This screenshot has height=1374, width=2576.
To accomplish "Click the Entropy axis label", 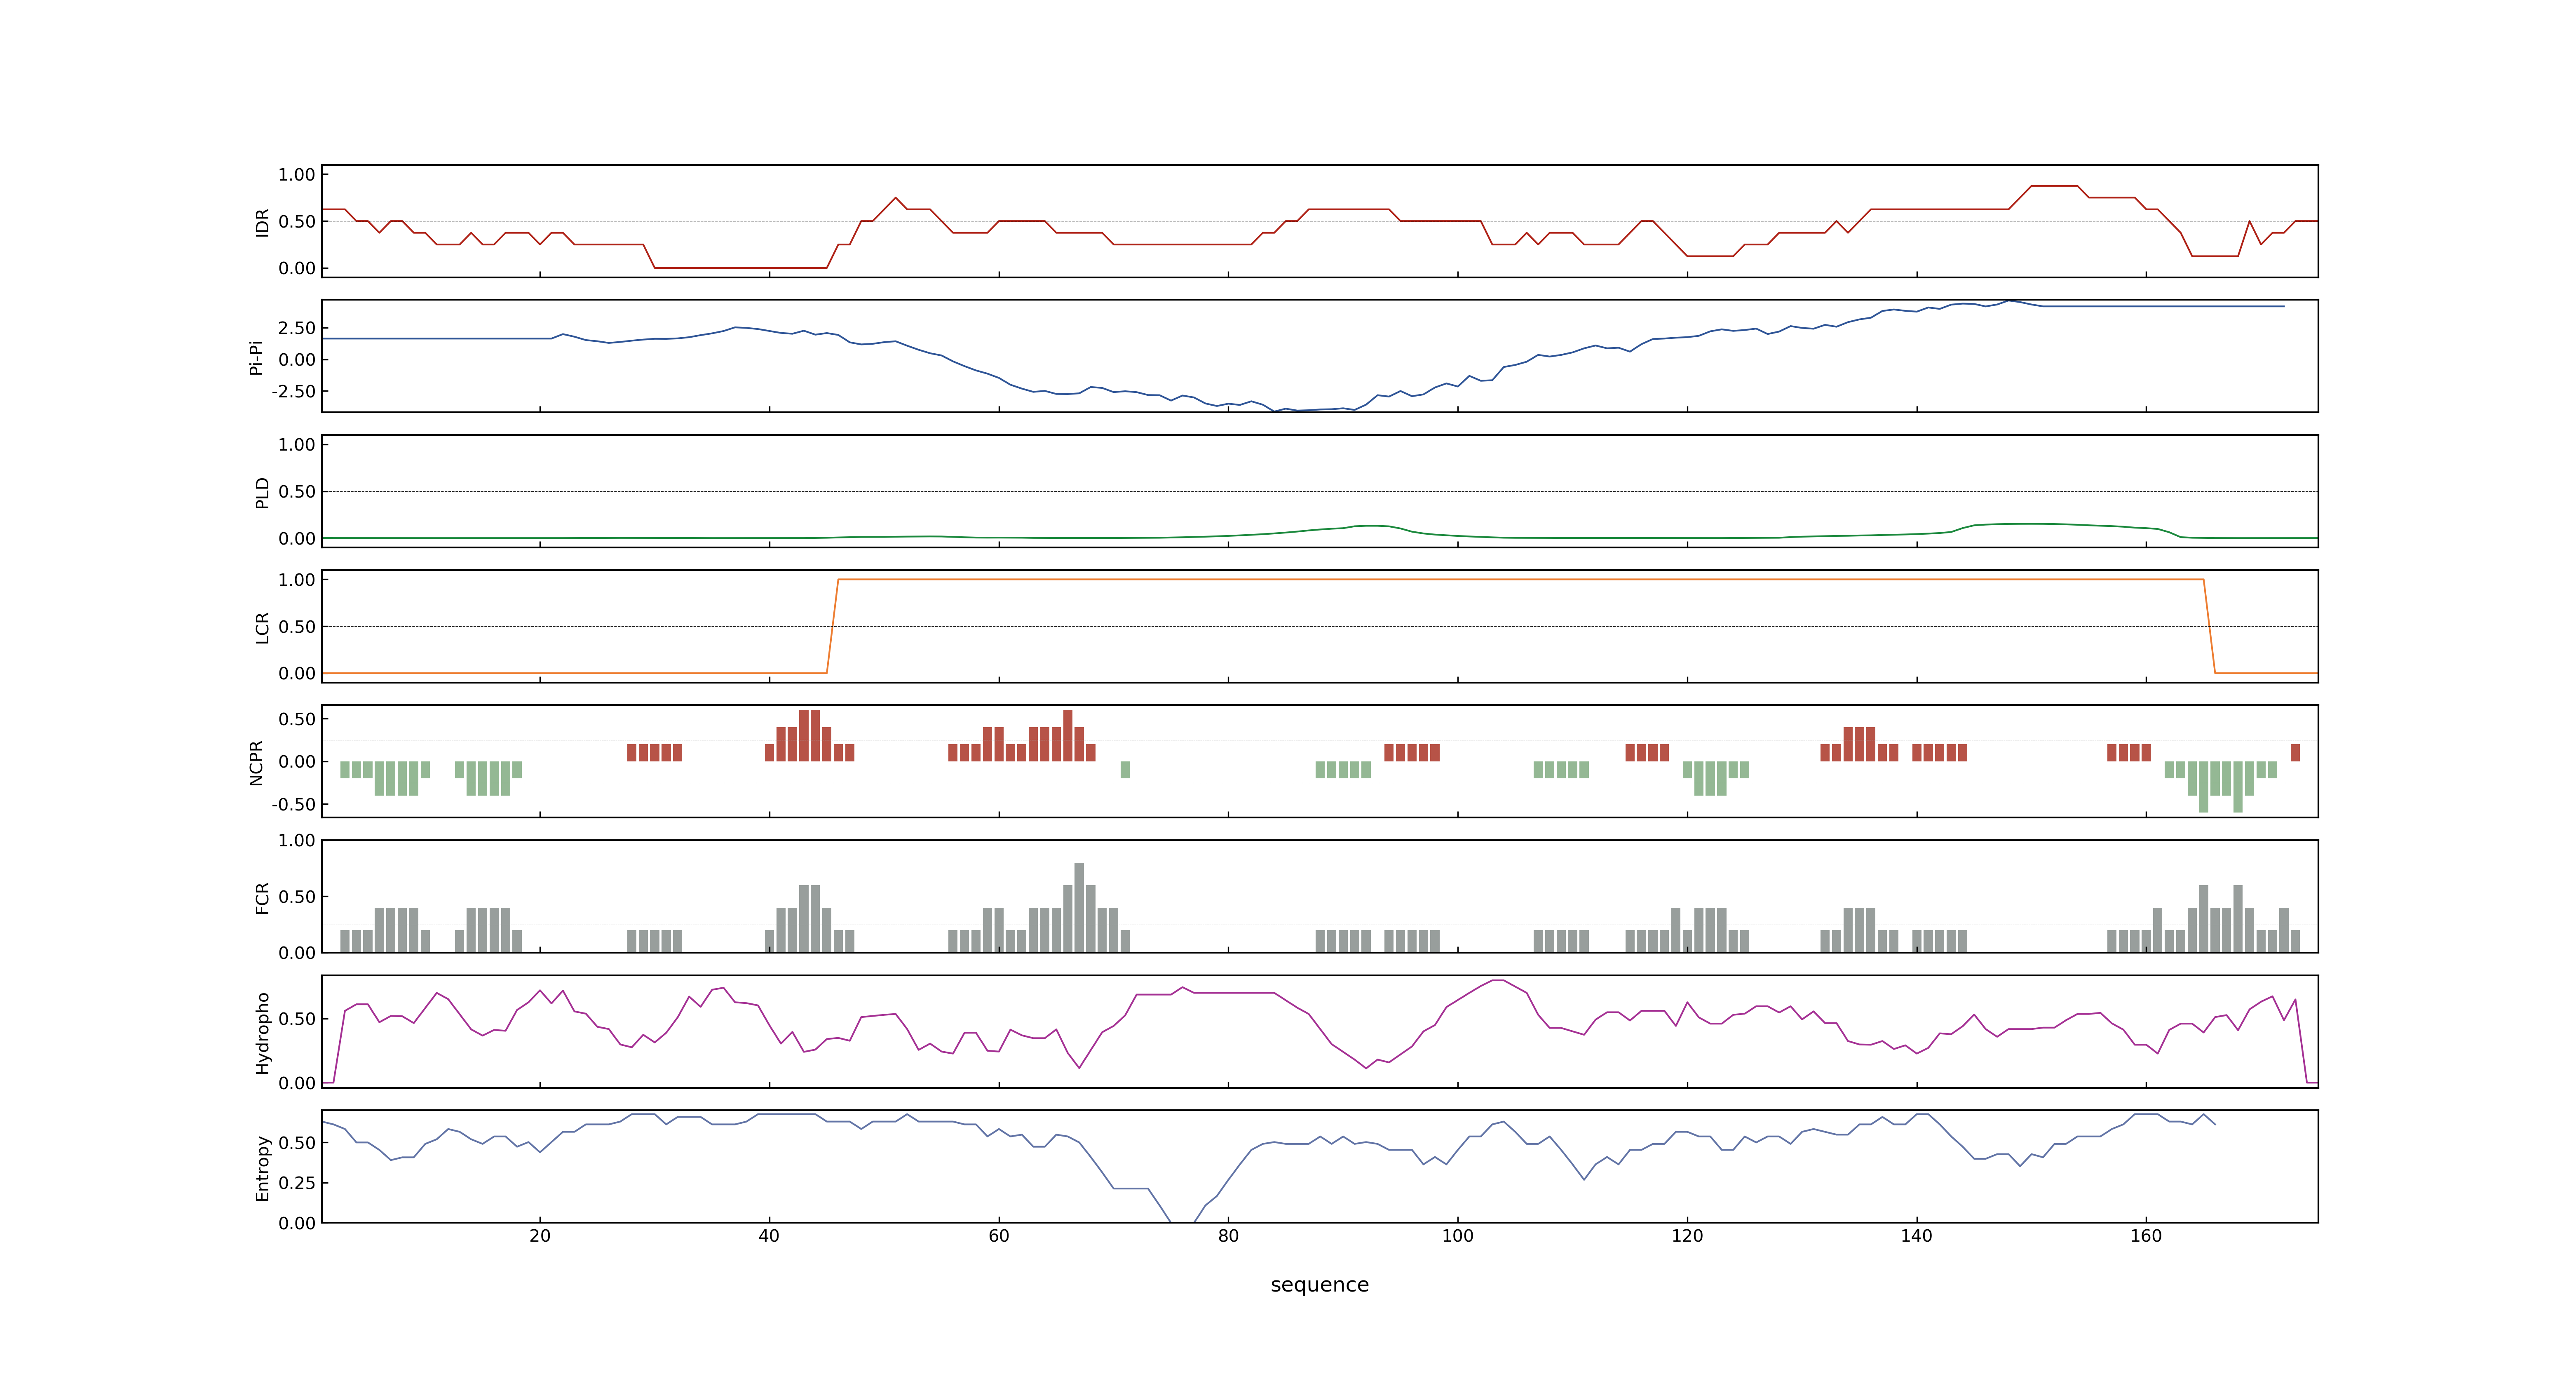I will point(262,1167).
